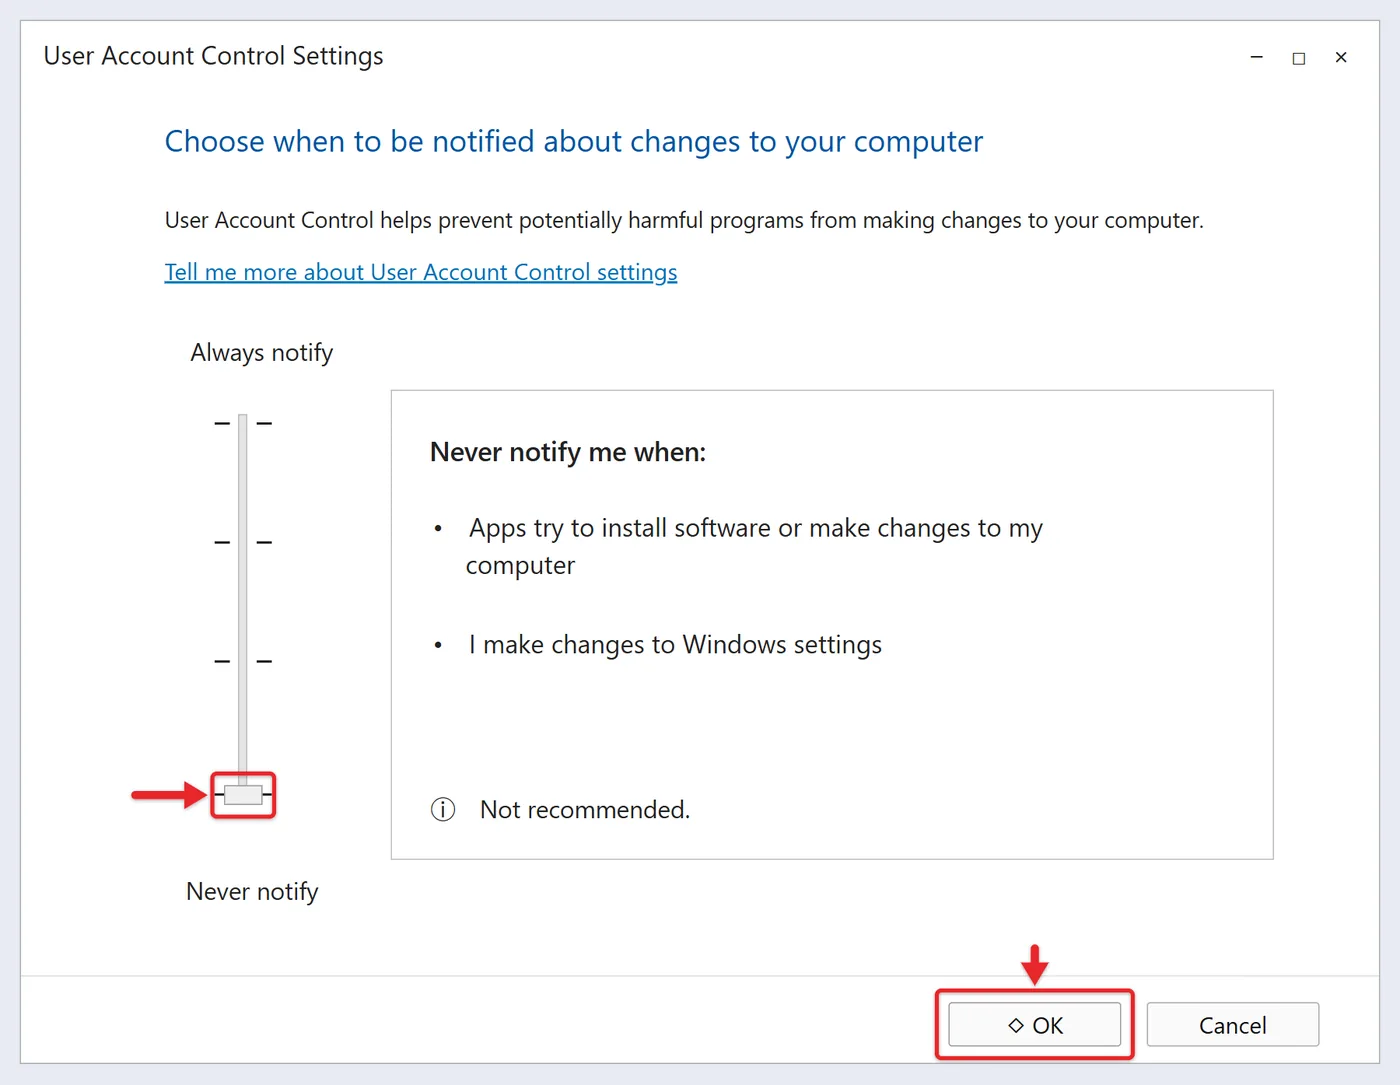The height and width of the screenshot is (1085, 1400).
Task: Click the slider thumb at Never notify
Action: point(243,795)
